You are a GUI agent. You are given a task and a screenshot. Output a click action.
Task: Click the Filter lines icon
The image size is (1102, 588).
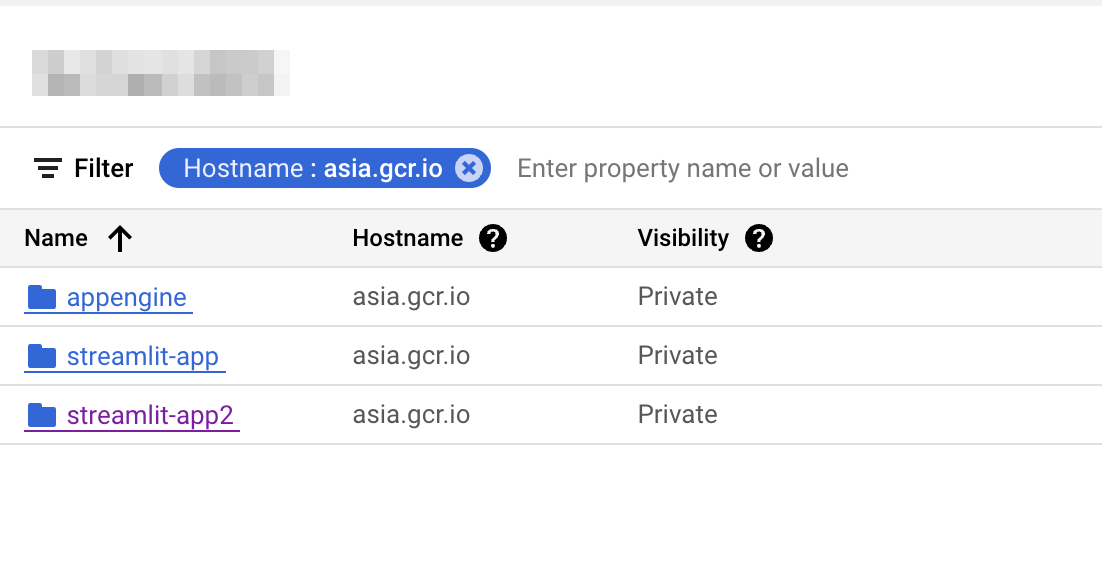point(47,168)
